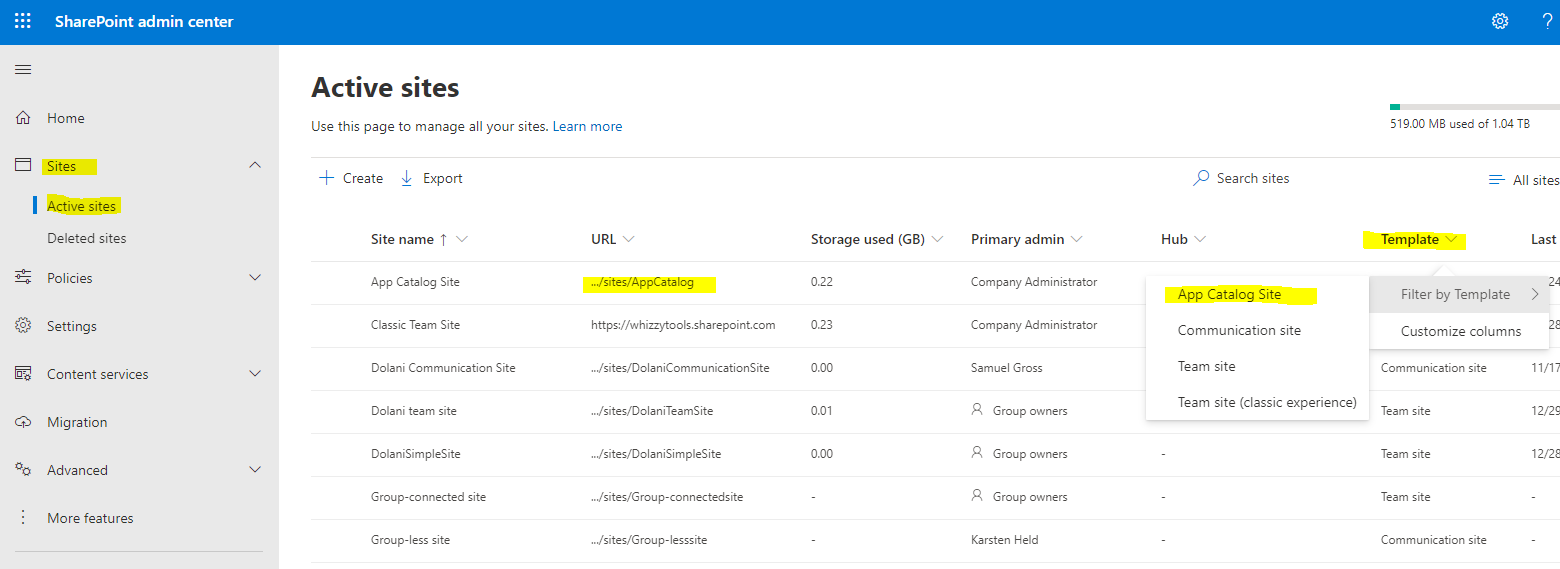Click the Sites window icon
The width and height of the screenshot is (1560, 569).
tap(23, 165)
